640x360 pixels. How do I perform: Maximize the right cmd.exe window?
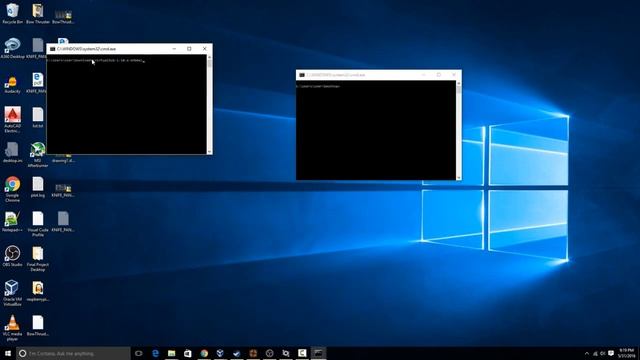coord(439,75)
